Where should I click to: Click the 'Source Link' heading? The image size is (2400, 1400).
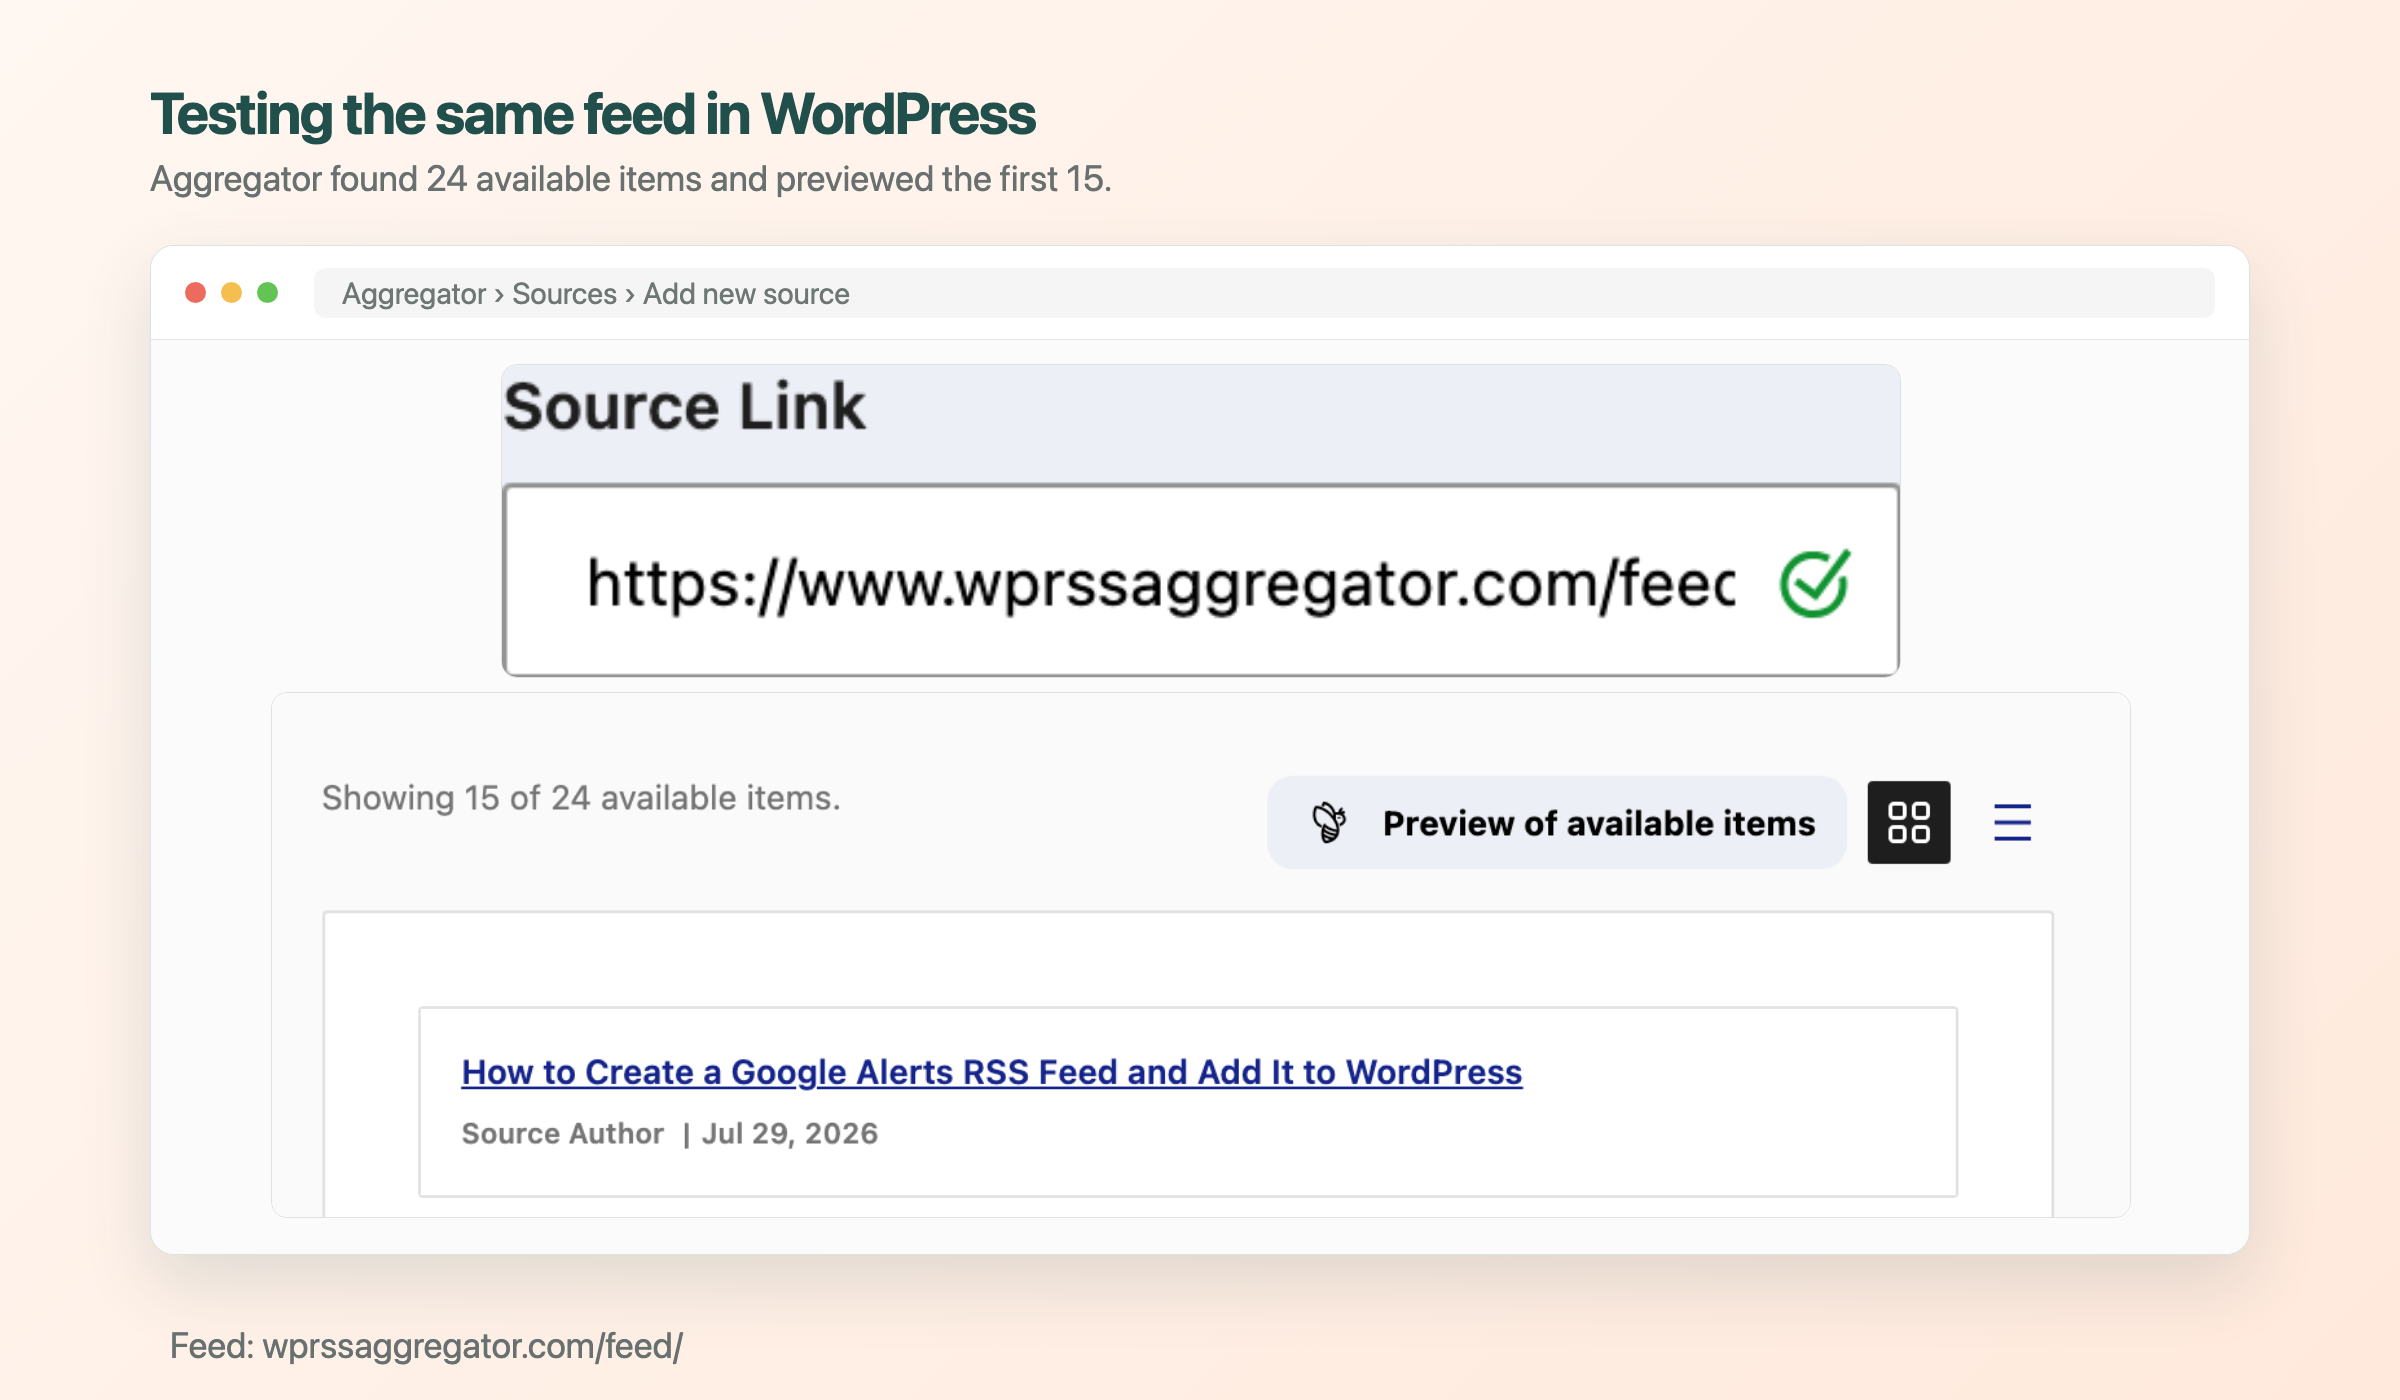[684, 407]
